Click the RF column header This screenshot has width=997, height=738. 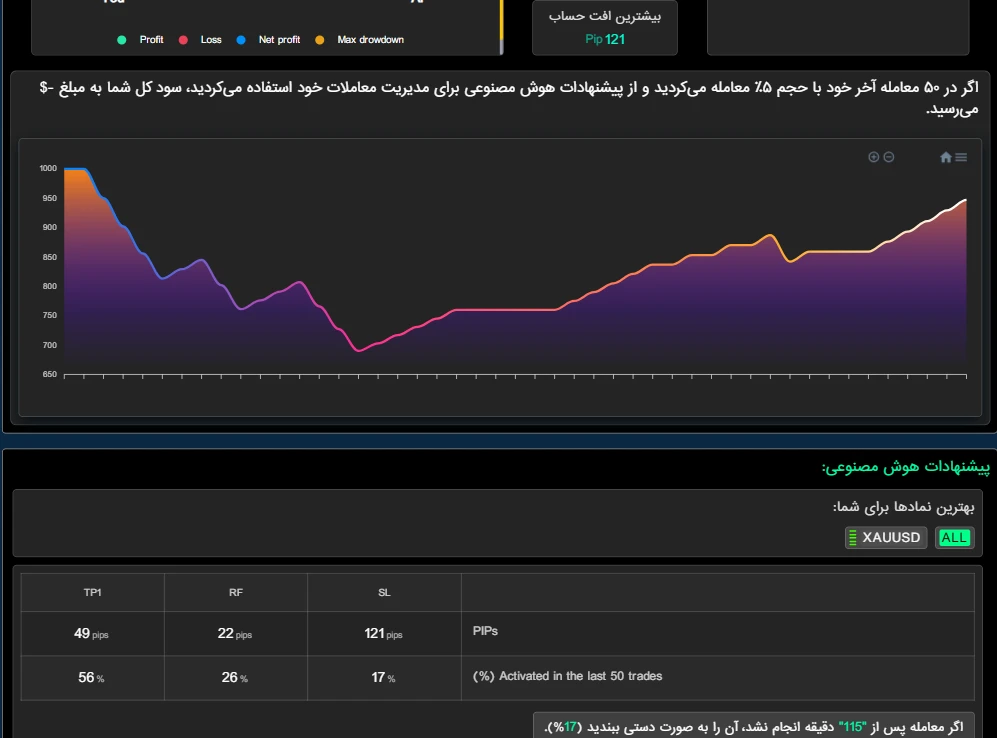point(235,593)
